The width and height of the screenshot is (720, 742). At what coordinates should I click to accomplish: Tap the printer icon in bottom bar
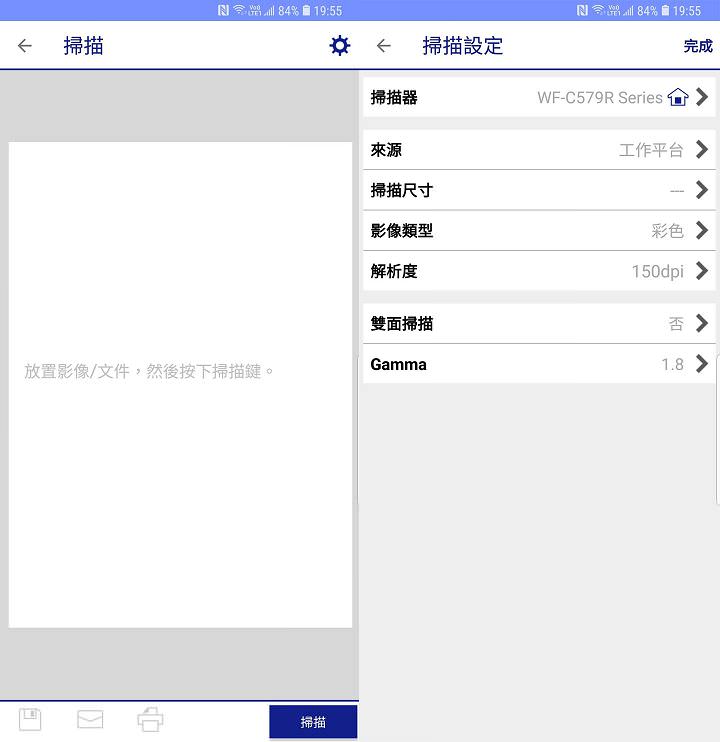[150, 720]
